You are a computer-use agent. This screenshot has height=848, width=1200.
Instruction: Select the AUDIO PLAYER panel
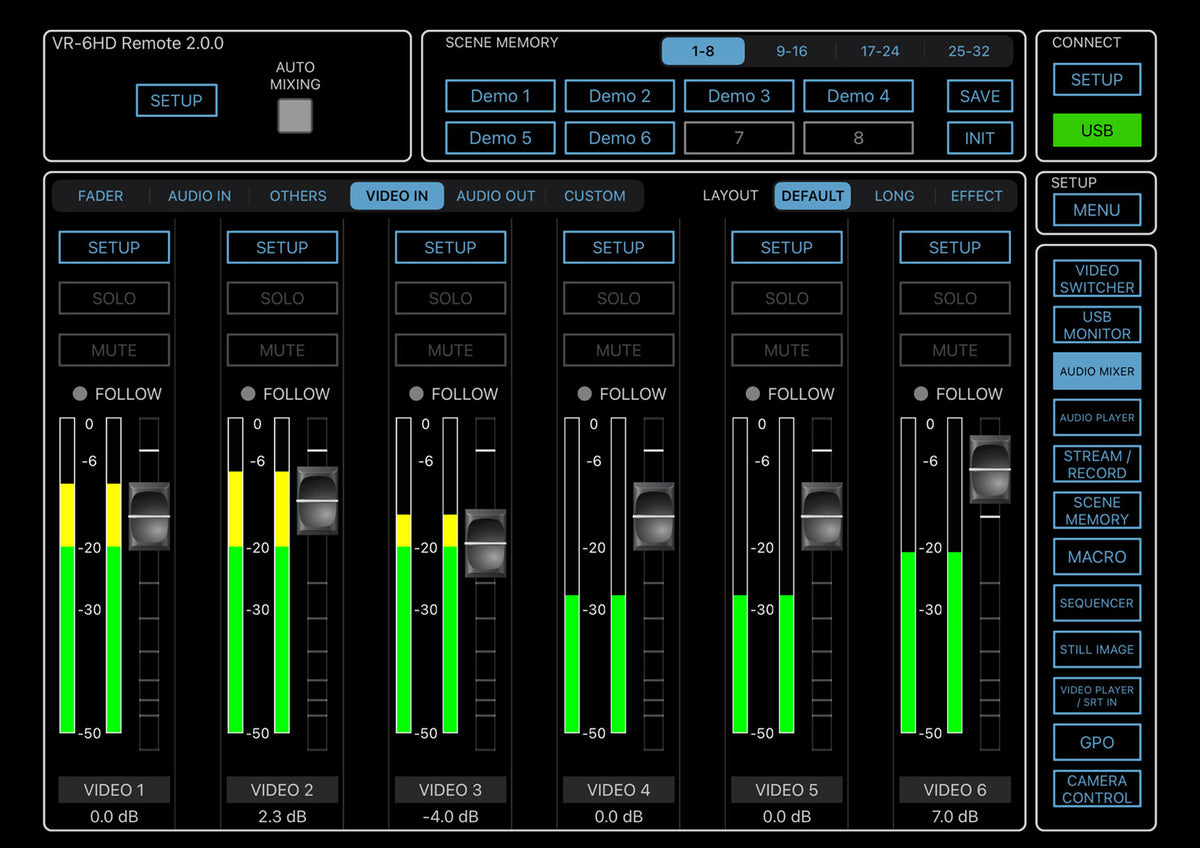coord(1096,417)
